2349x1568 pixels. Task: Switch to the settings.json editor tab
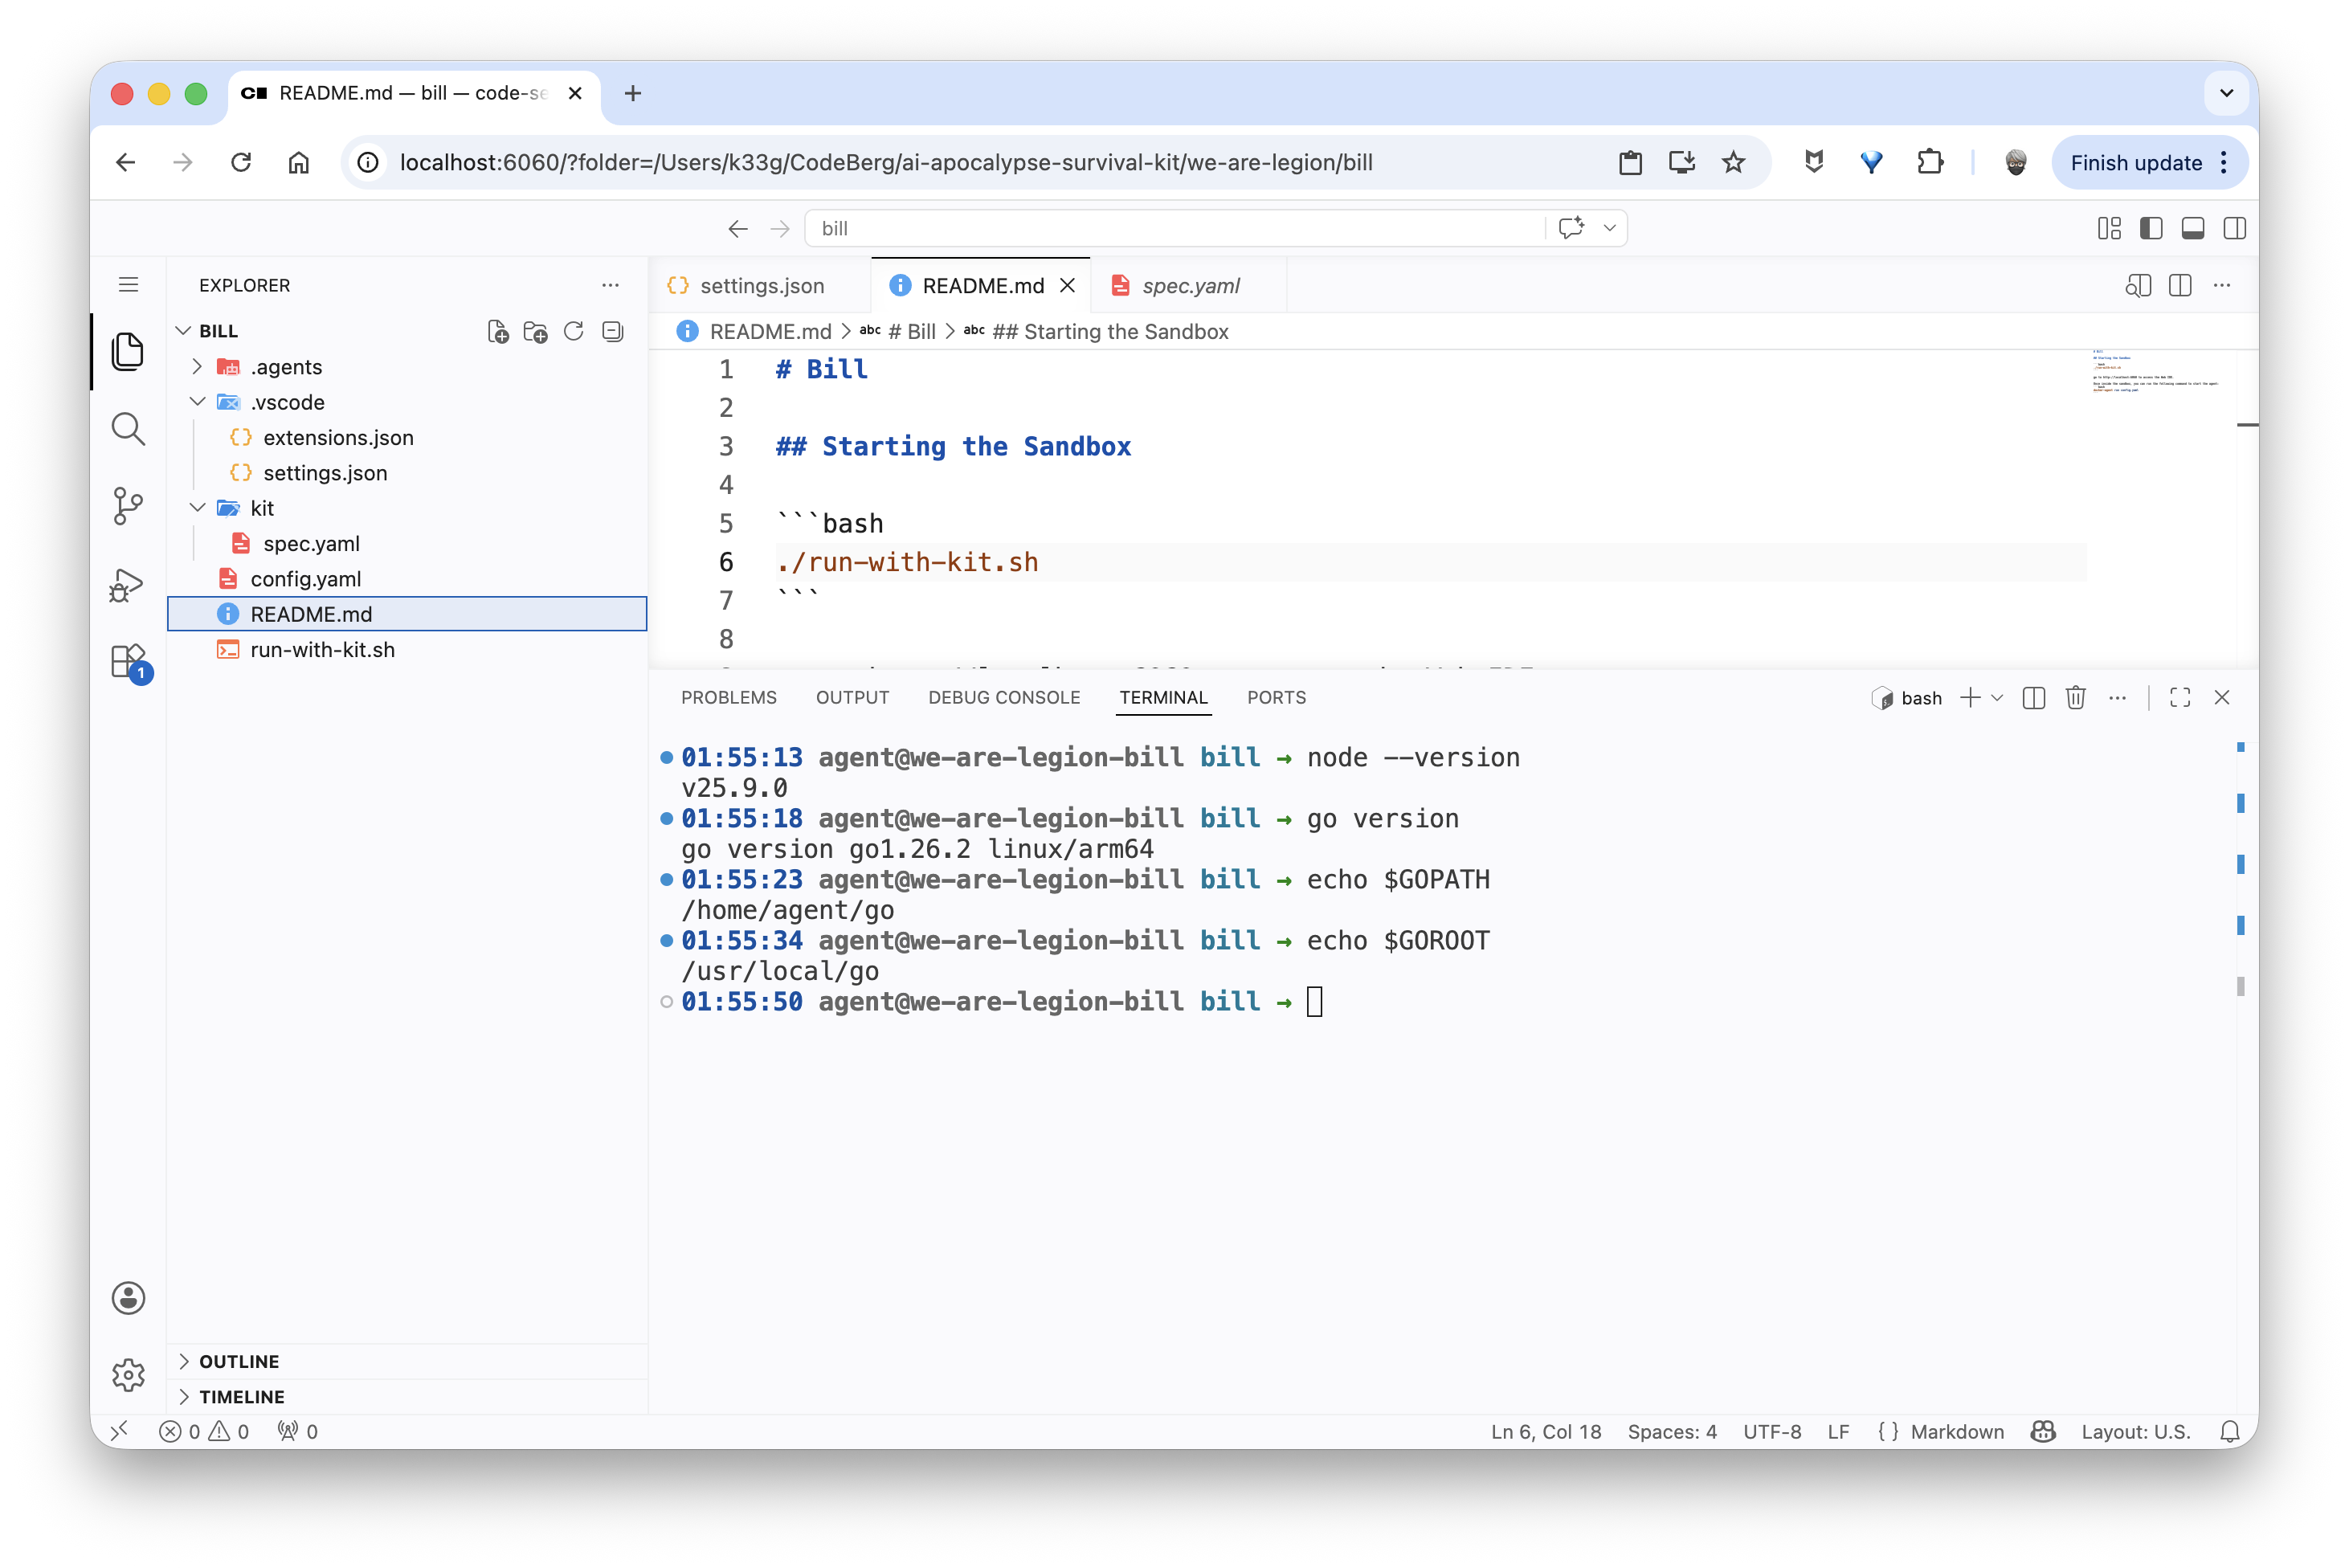(x=760, y=286)
